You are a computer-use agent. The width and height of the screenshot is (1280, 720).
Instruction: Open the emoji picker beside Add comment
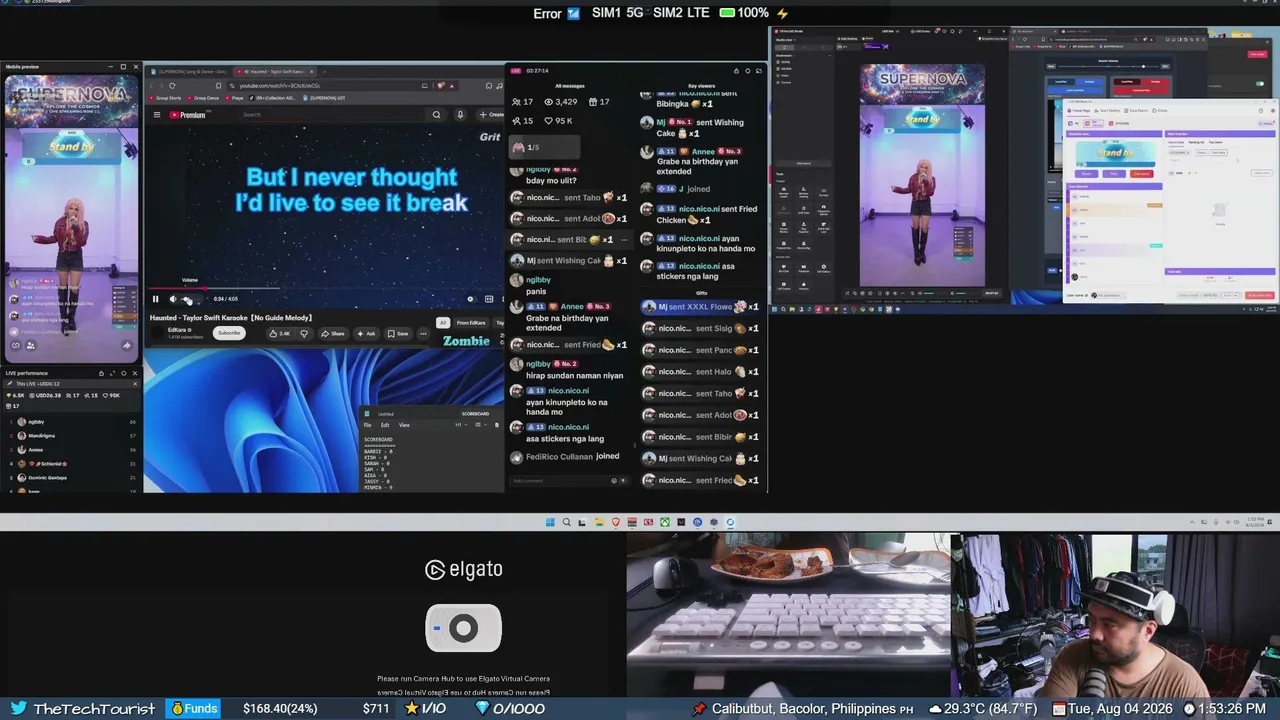(613, 480)
